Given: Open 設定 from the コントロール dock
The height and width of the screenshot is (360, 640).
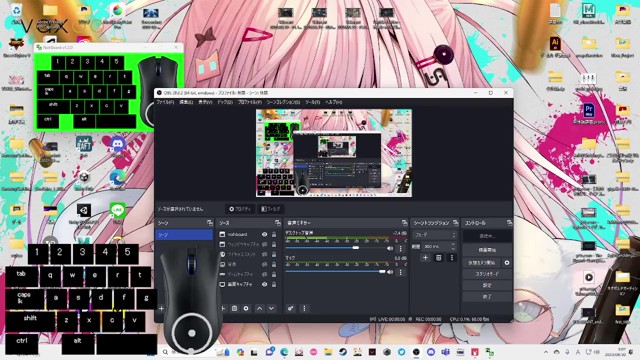Looking at the screenshot, I should tap(487, 285).
